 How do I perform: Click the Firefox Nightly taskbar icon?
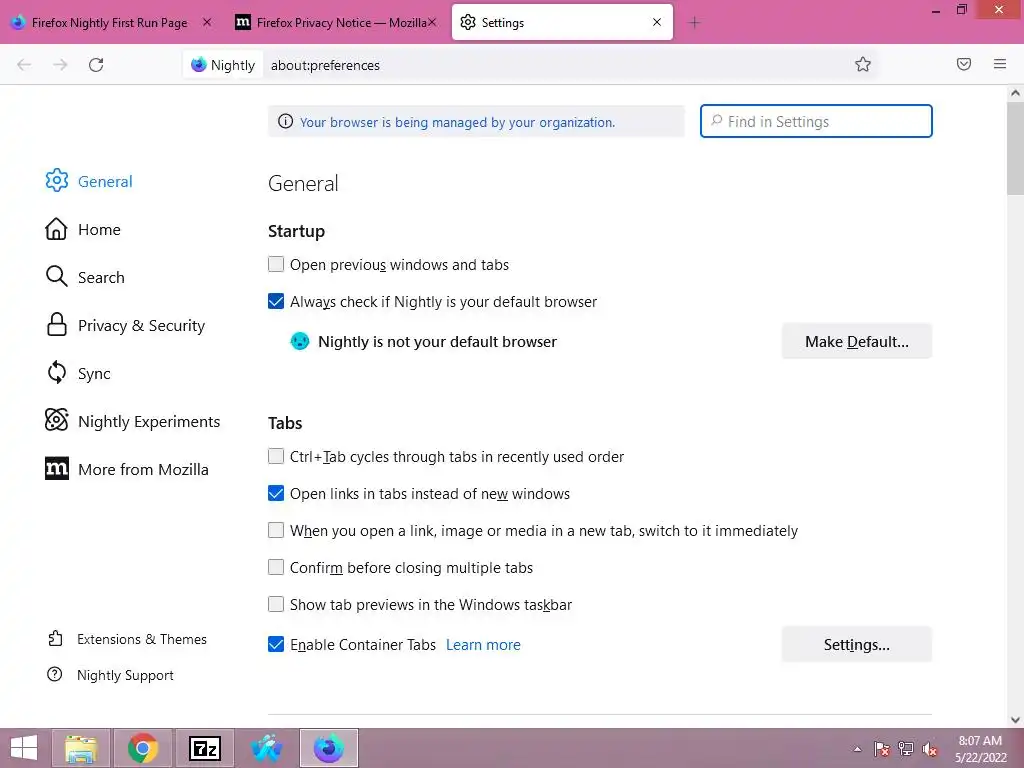329,748
